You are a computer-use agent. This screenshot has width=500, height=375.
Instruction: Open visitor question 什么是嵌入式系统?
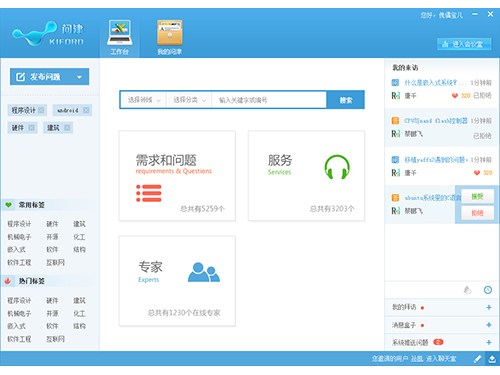coord(435,83)
